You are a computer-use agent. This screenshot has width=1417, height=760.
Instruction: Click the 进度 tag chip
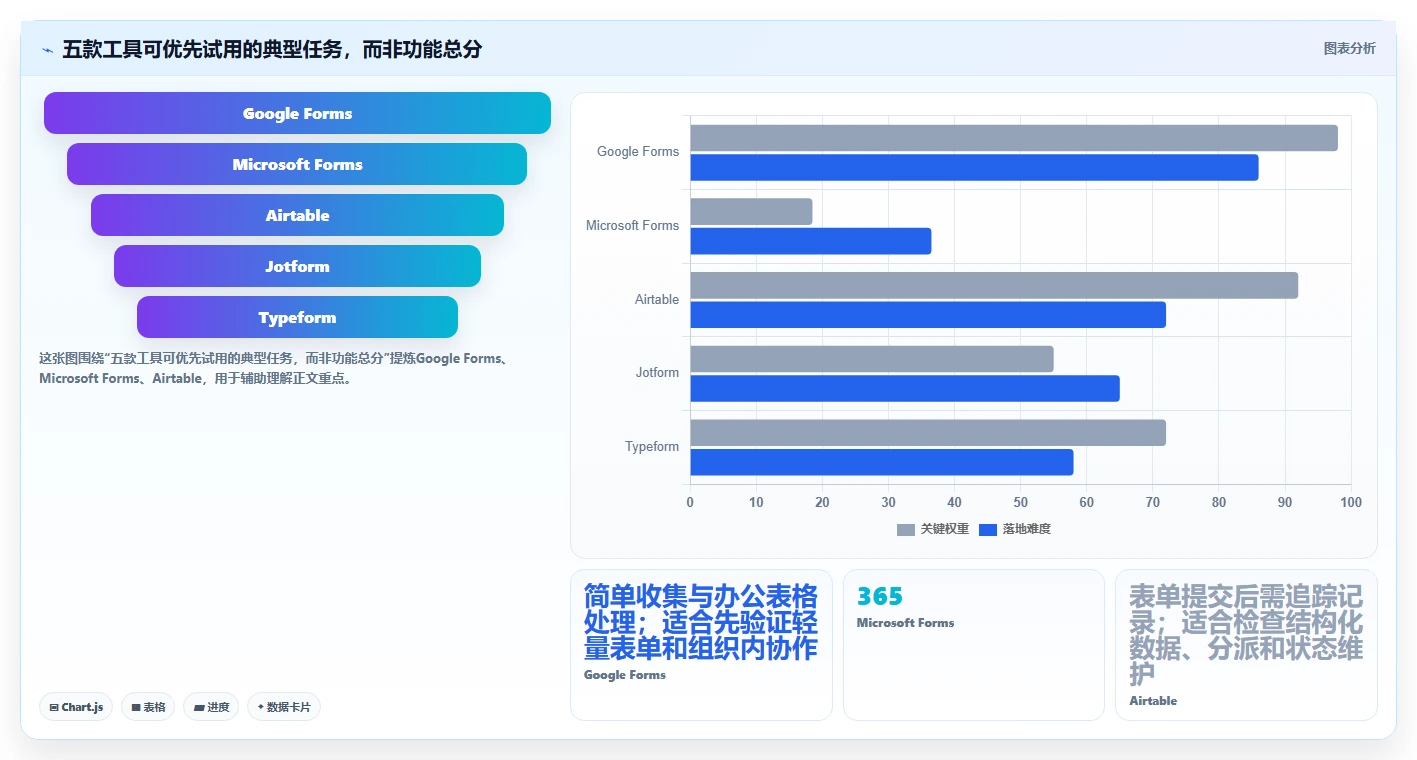pos(211,707)
